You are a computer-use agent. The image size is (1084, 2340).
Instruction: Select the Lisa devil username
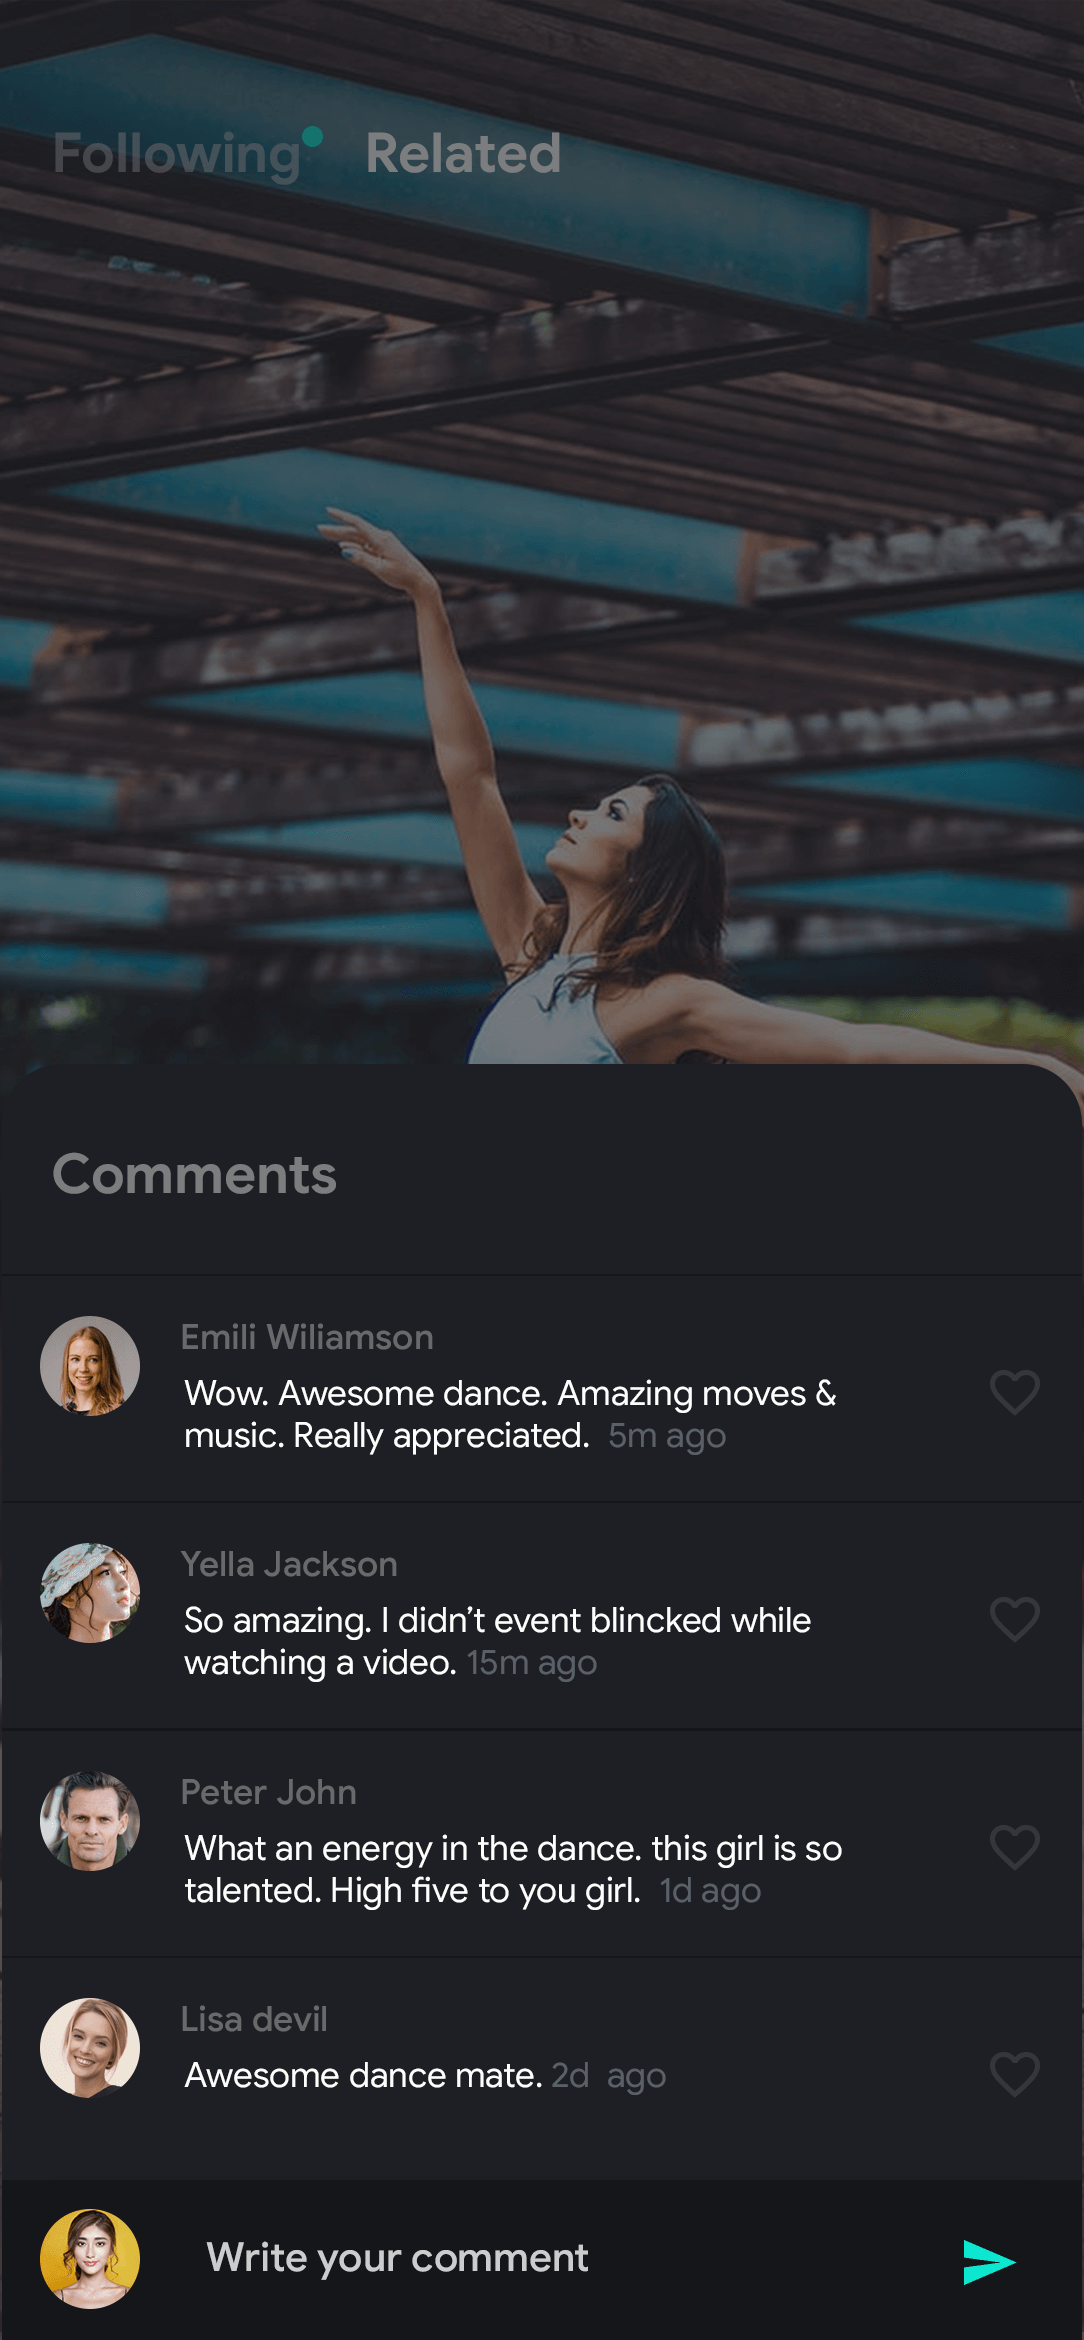point(254,2019)
